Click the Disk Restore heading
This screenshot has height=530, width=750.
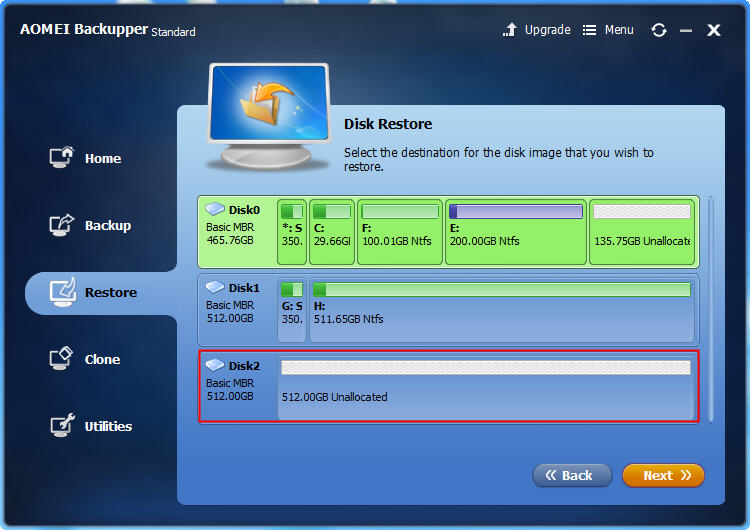388,124
